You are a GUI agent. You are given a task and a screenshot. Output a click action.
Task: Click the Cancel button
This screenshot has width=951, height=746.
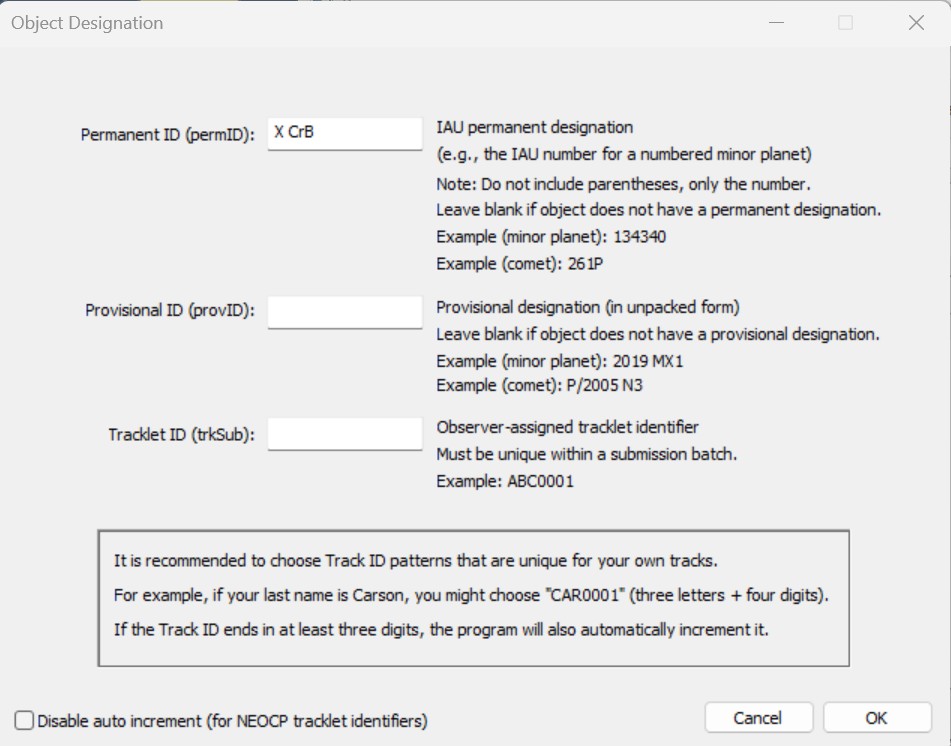[758, 718]
